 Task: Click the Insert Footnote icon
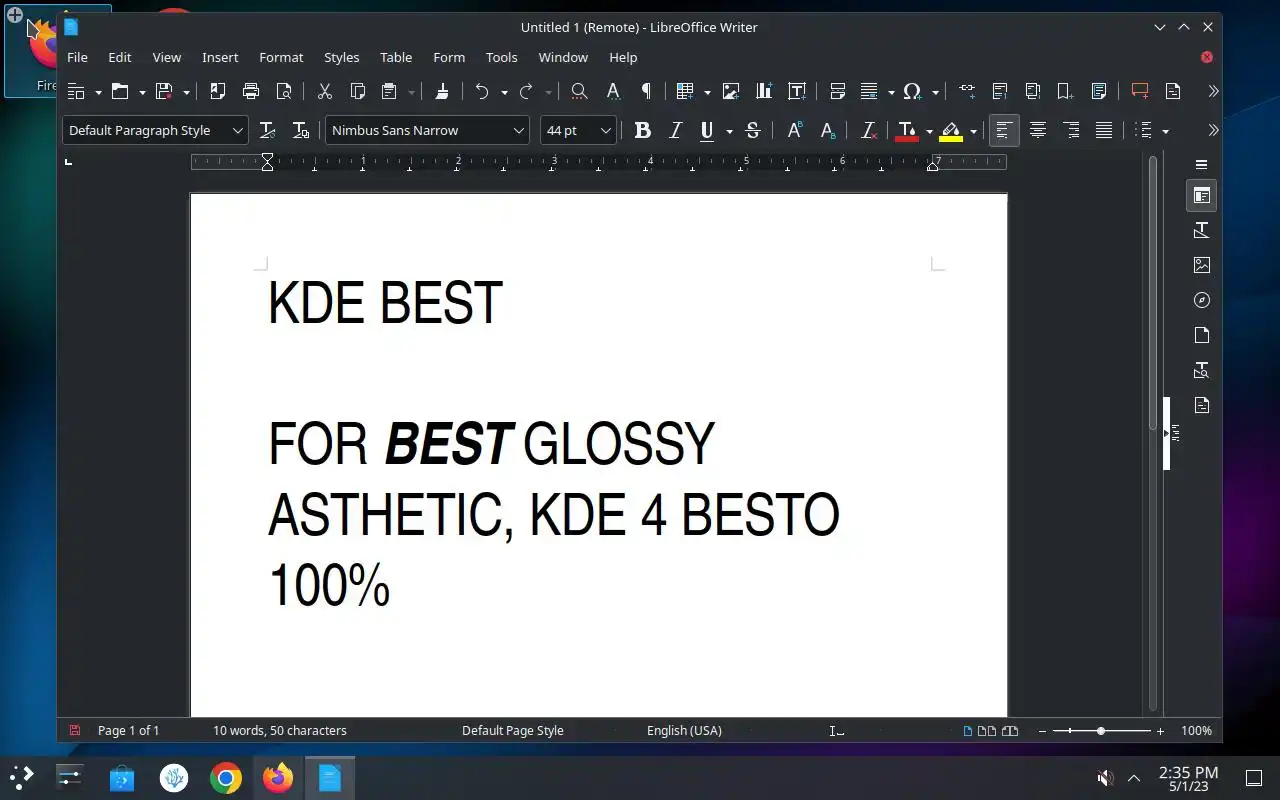tap(1000, 91)
